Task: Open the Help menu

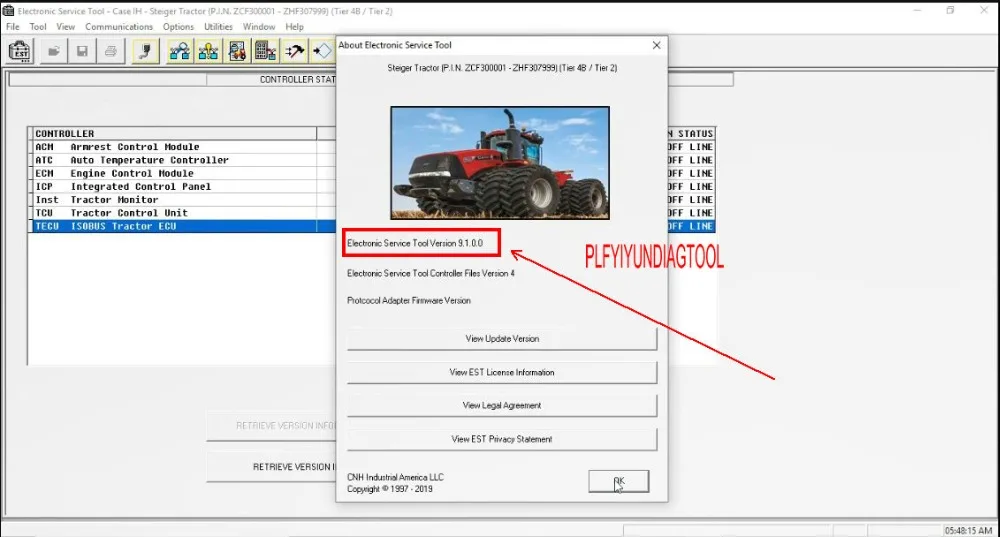Action: tap(294, 27)
